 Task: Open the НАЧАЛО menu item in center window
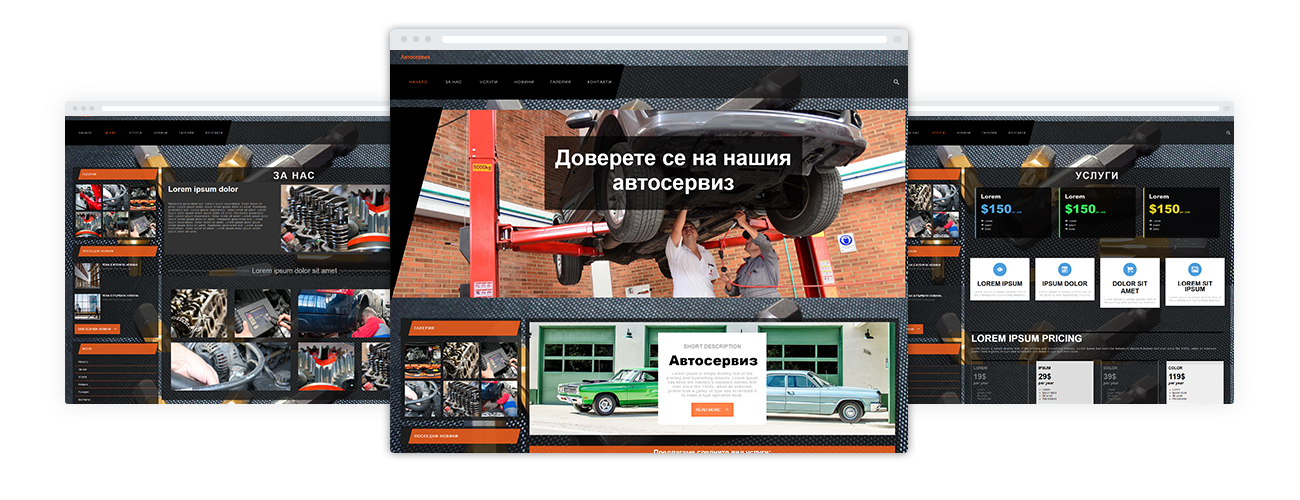coord(418,82)
